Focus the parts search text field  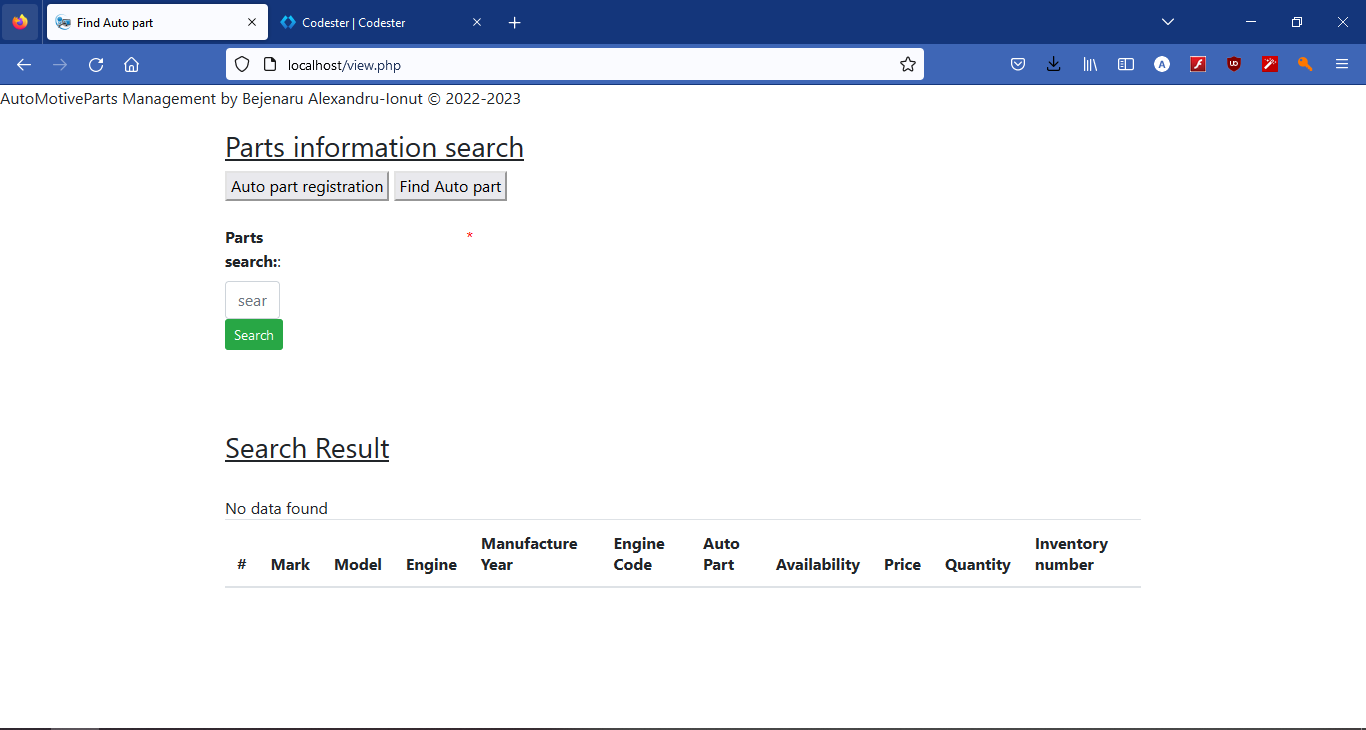click(x=252, y=300)
